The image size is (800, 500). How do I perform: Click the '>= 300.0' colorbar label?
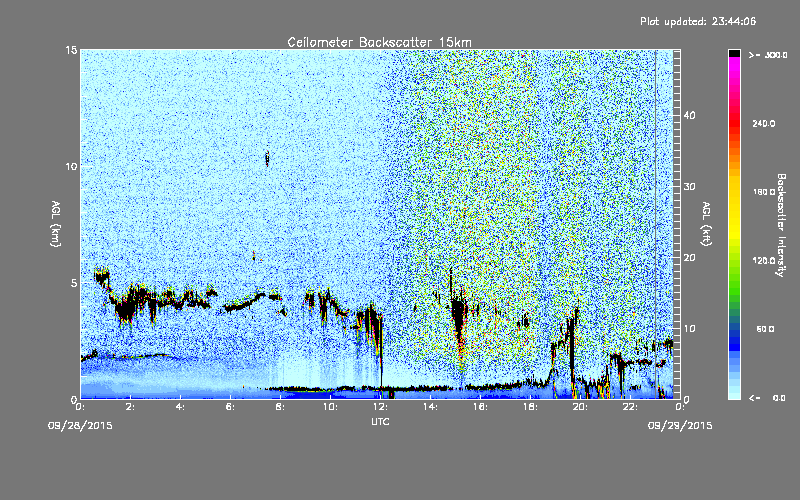tap(768, 55)
